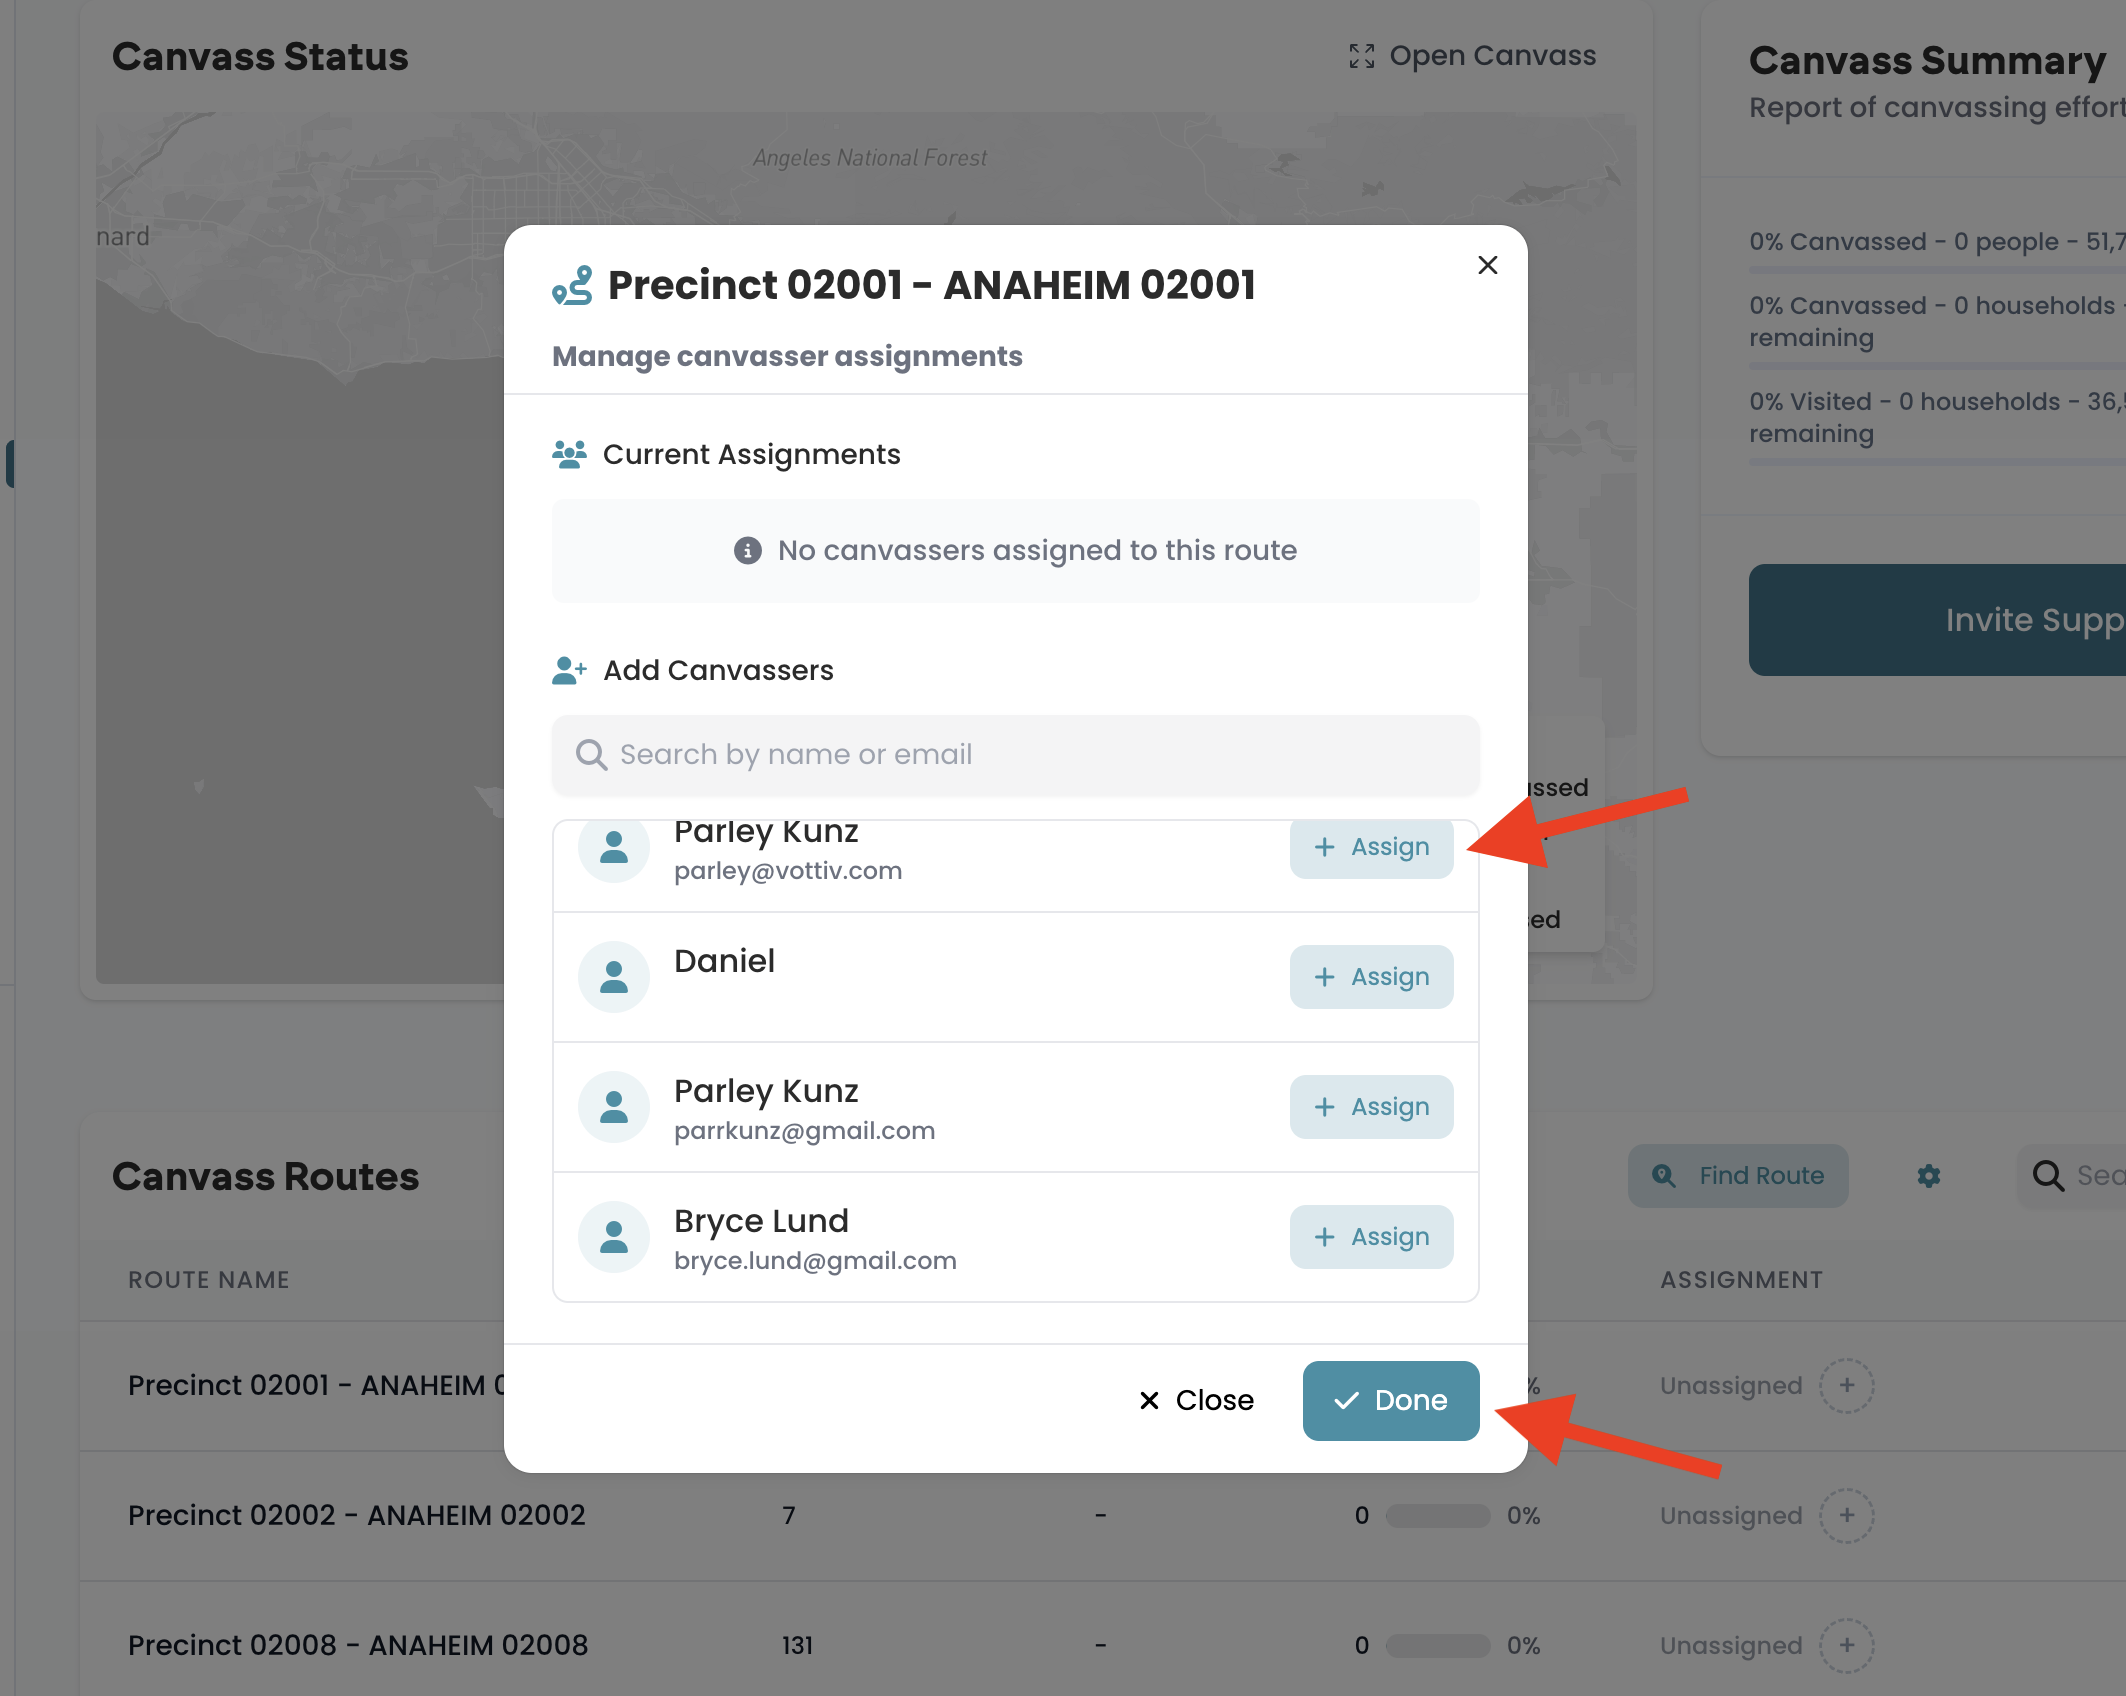Viewport: 2126px width, 1696px height.
Task: Click the Current Assignments group icon
Action: point(569,455)
